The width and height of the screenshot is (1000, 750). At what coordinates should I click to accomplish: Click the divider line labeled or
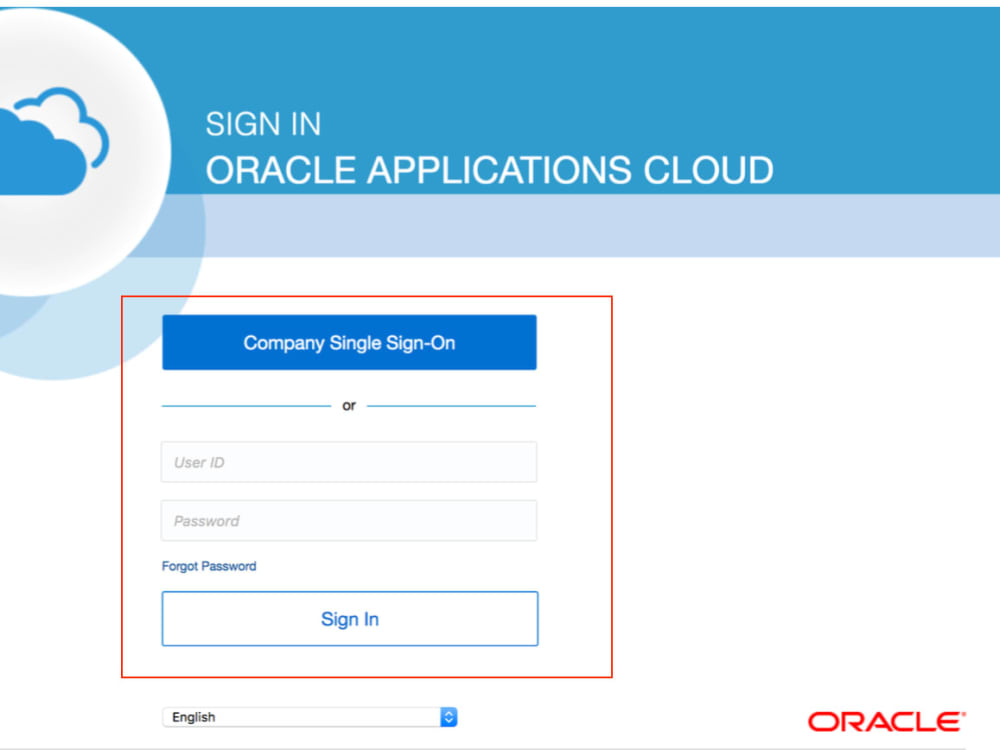point(349,405)
